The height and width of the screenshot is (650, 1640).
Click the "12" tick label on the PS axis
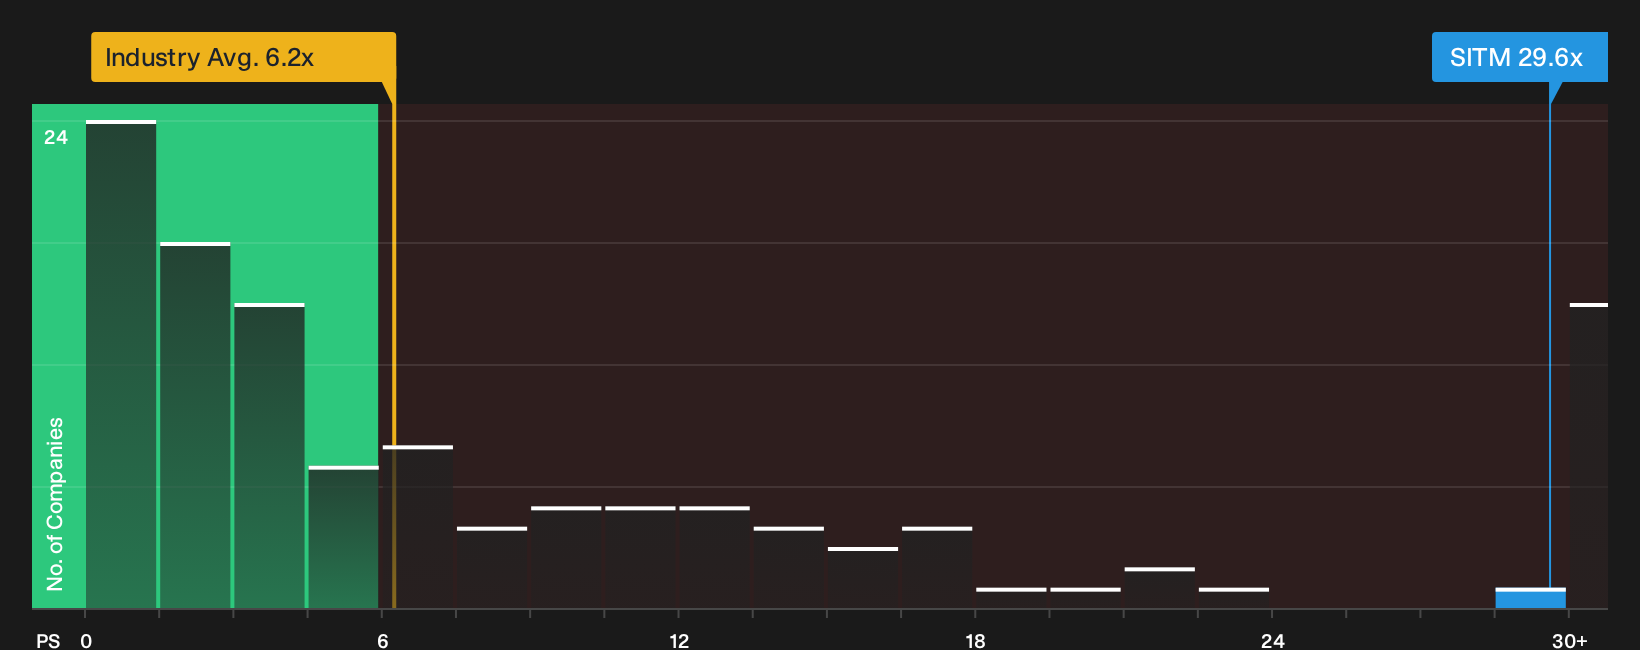point(679,641)
